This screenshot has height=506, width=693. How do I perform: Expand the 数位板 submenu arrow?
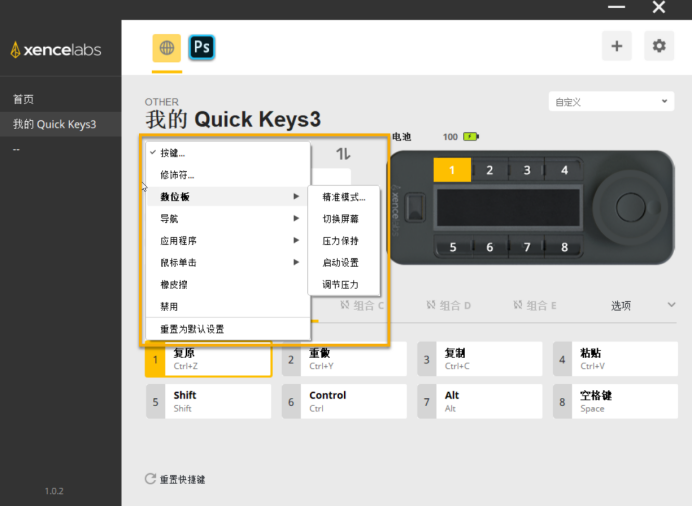[296, 196]
